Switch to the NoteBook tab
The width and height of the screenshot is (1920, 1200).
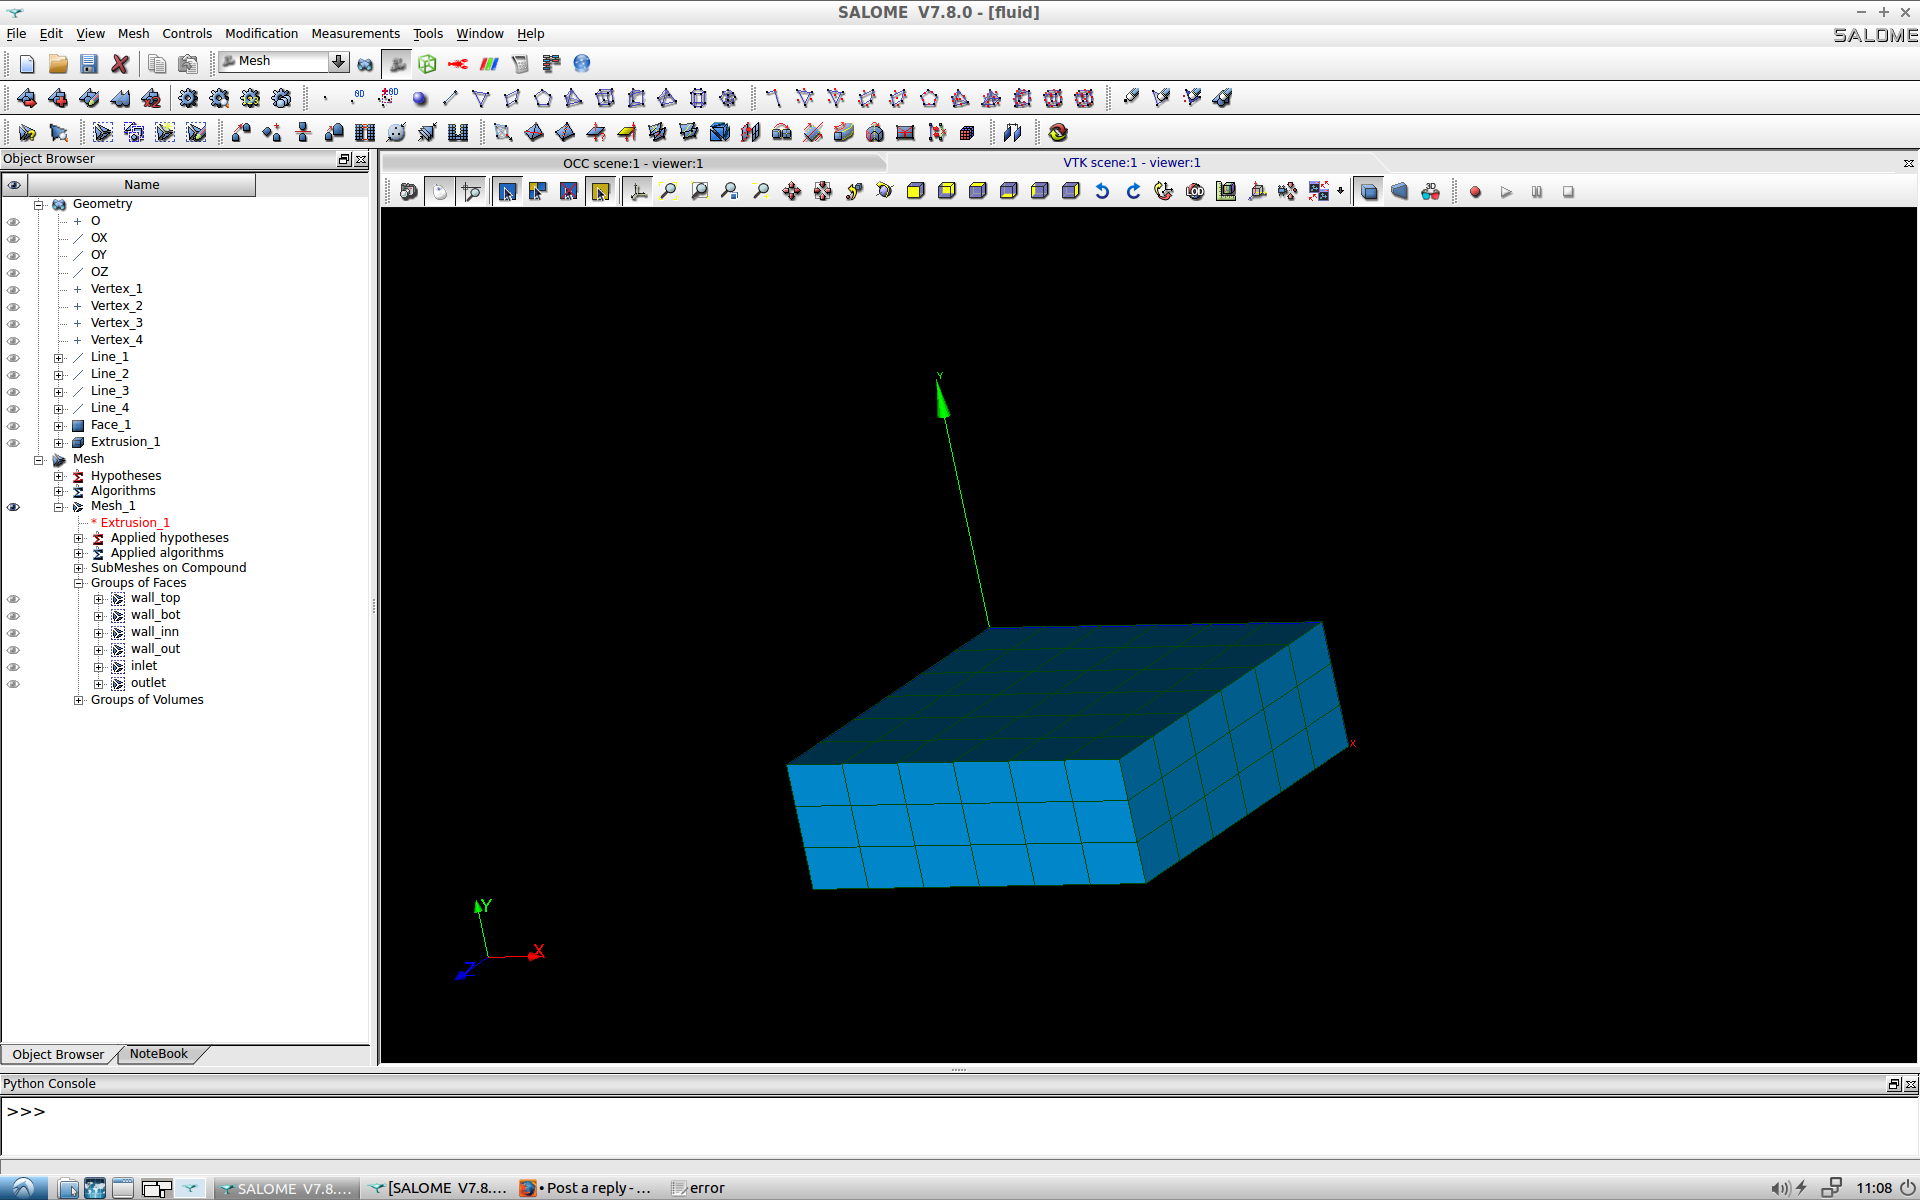(x=158, y=1054)
